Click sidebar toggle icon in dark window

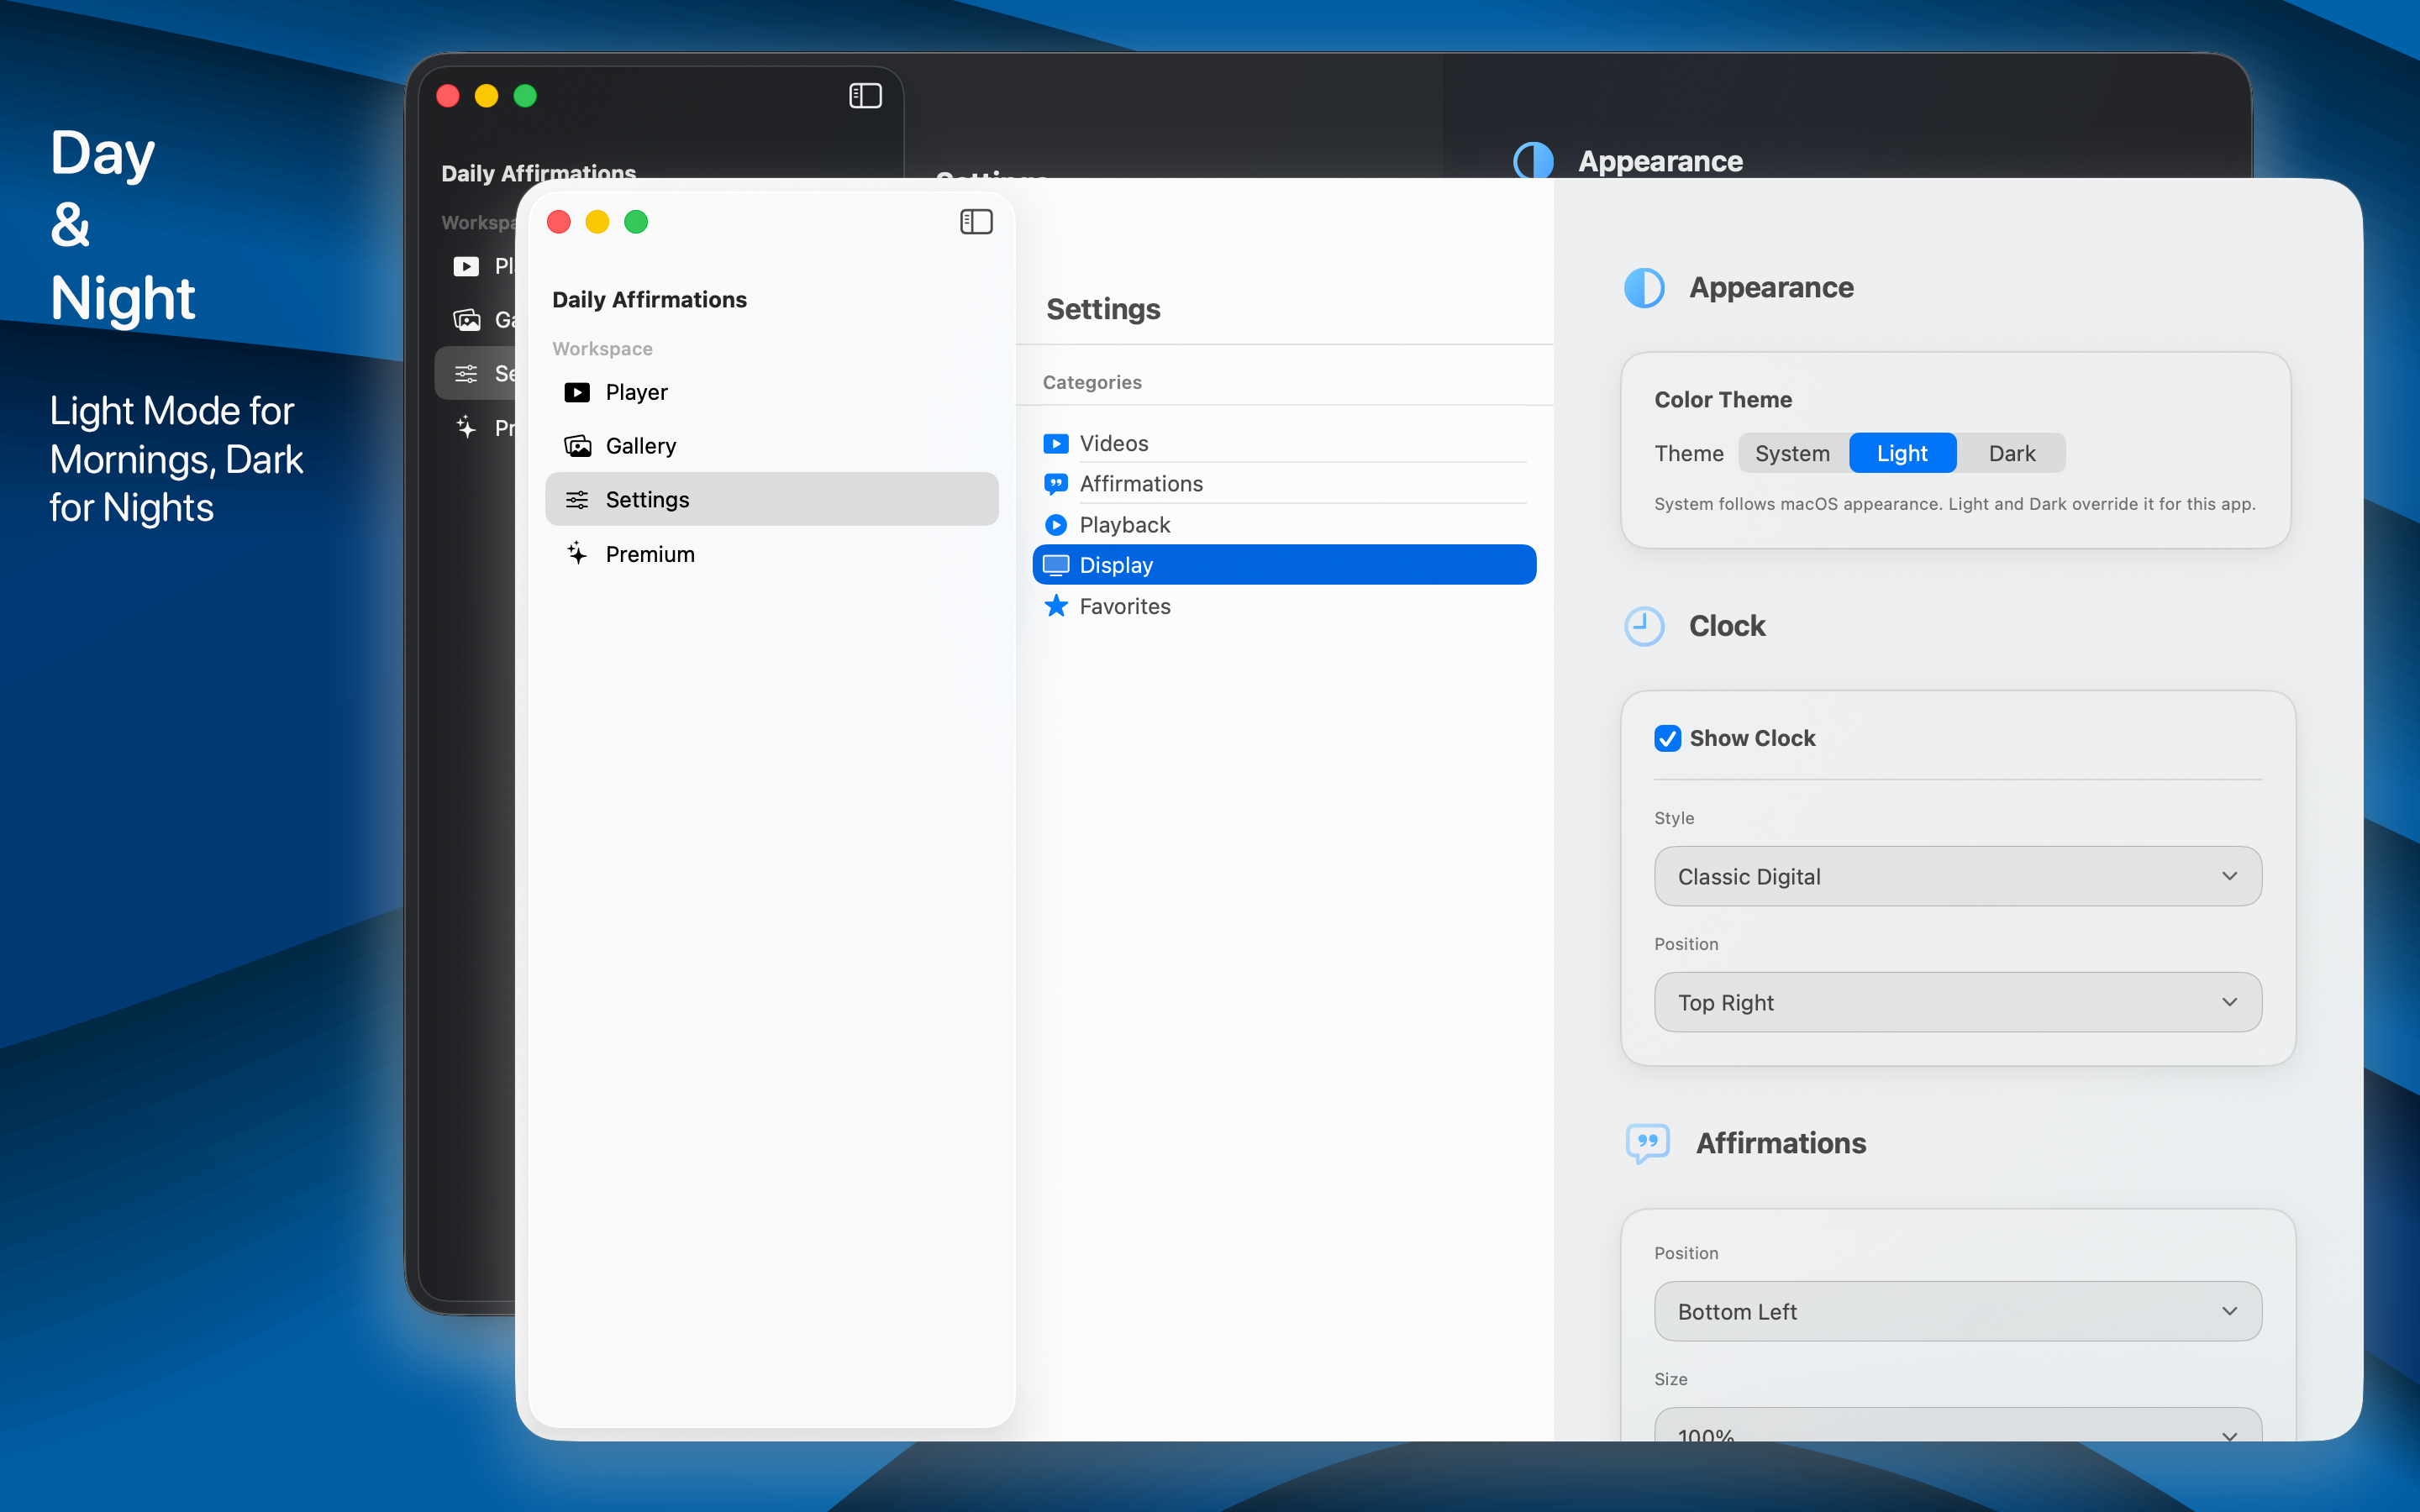[865, 96]
